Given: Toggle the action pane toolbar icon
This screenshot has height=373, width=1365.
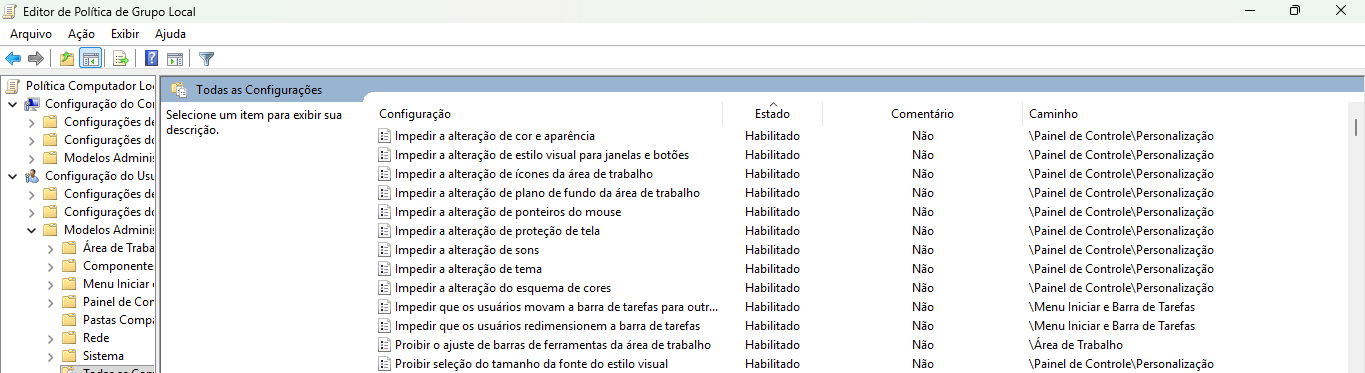Looking at the screenshot, I should [175, 59].
